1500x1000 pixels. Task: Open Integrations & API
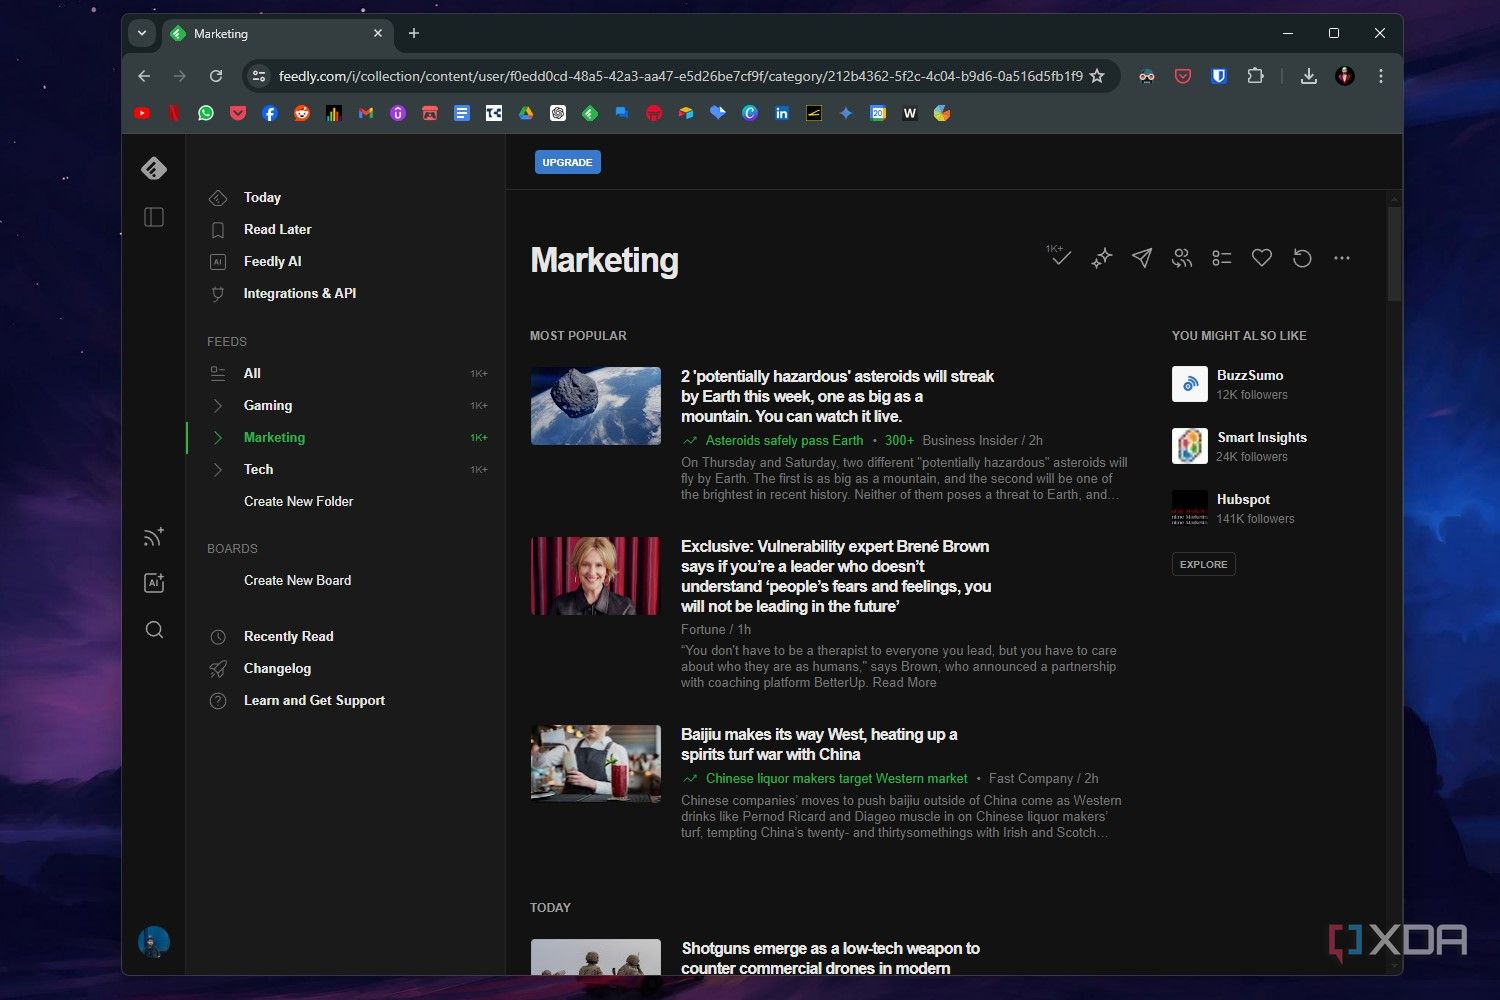point(299,293)
